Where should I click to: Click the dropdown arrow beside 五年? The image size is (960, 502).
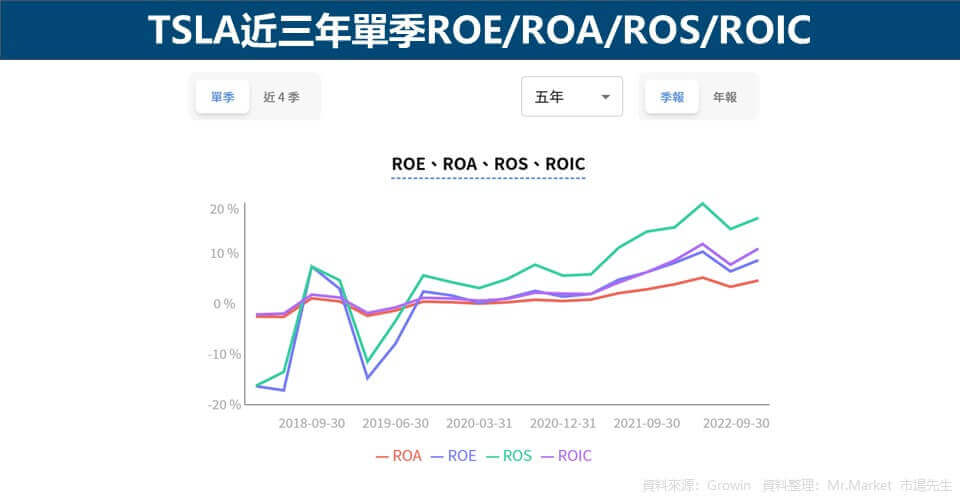[606, 97]
